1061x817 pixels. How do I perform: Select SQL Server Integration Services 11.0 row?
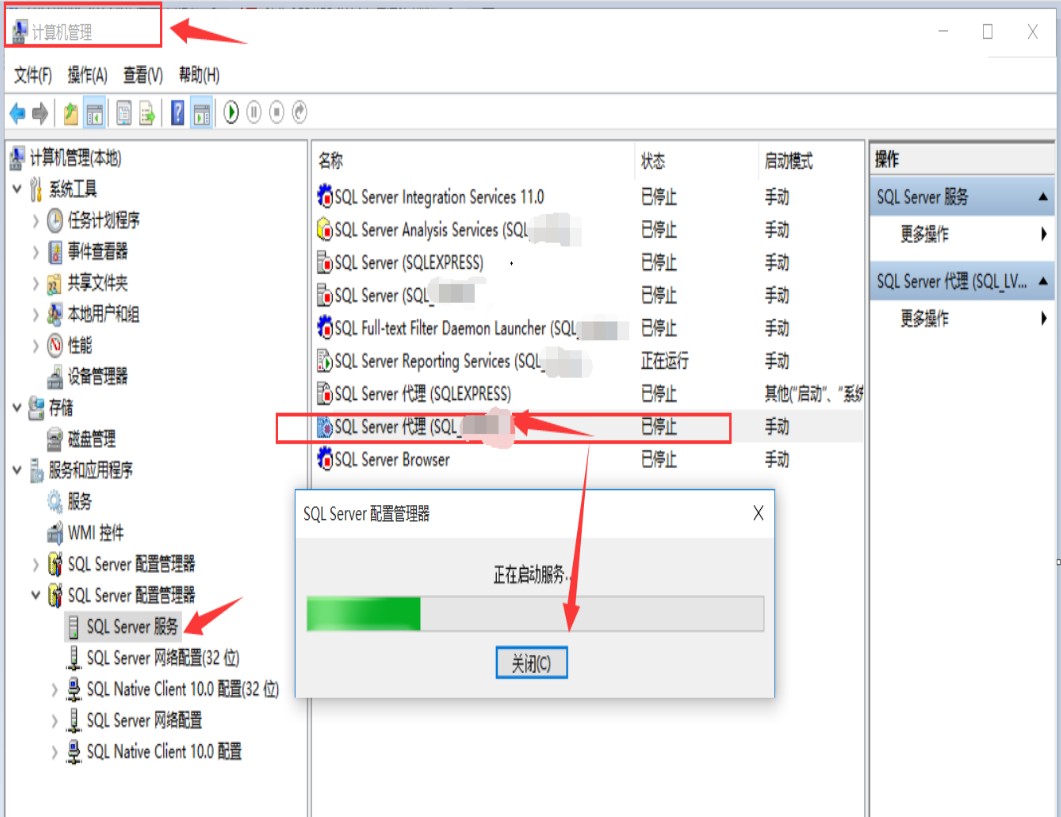(589, 197)
